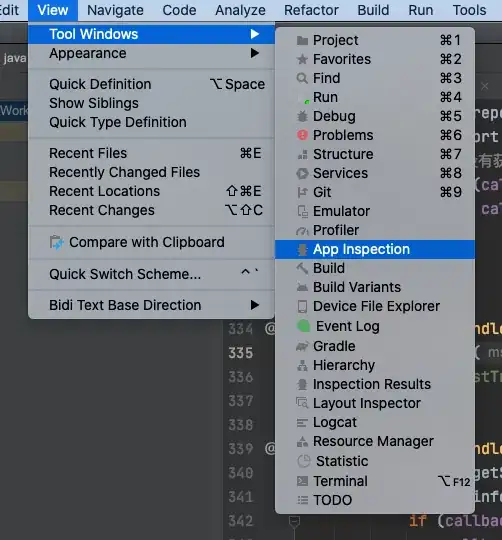
Task: Click the Terminal icon in submenu
Action: pos(302,481)
